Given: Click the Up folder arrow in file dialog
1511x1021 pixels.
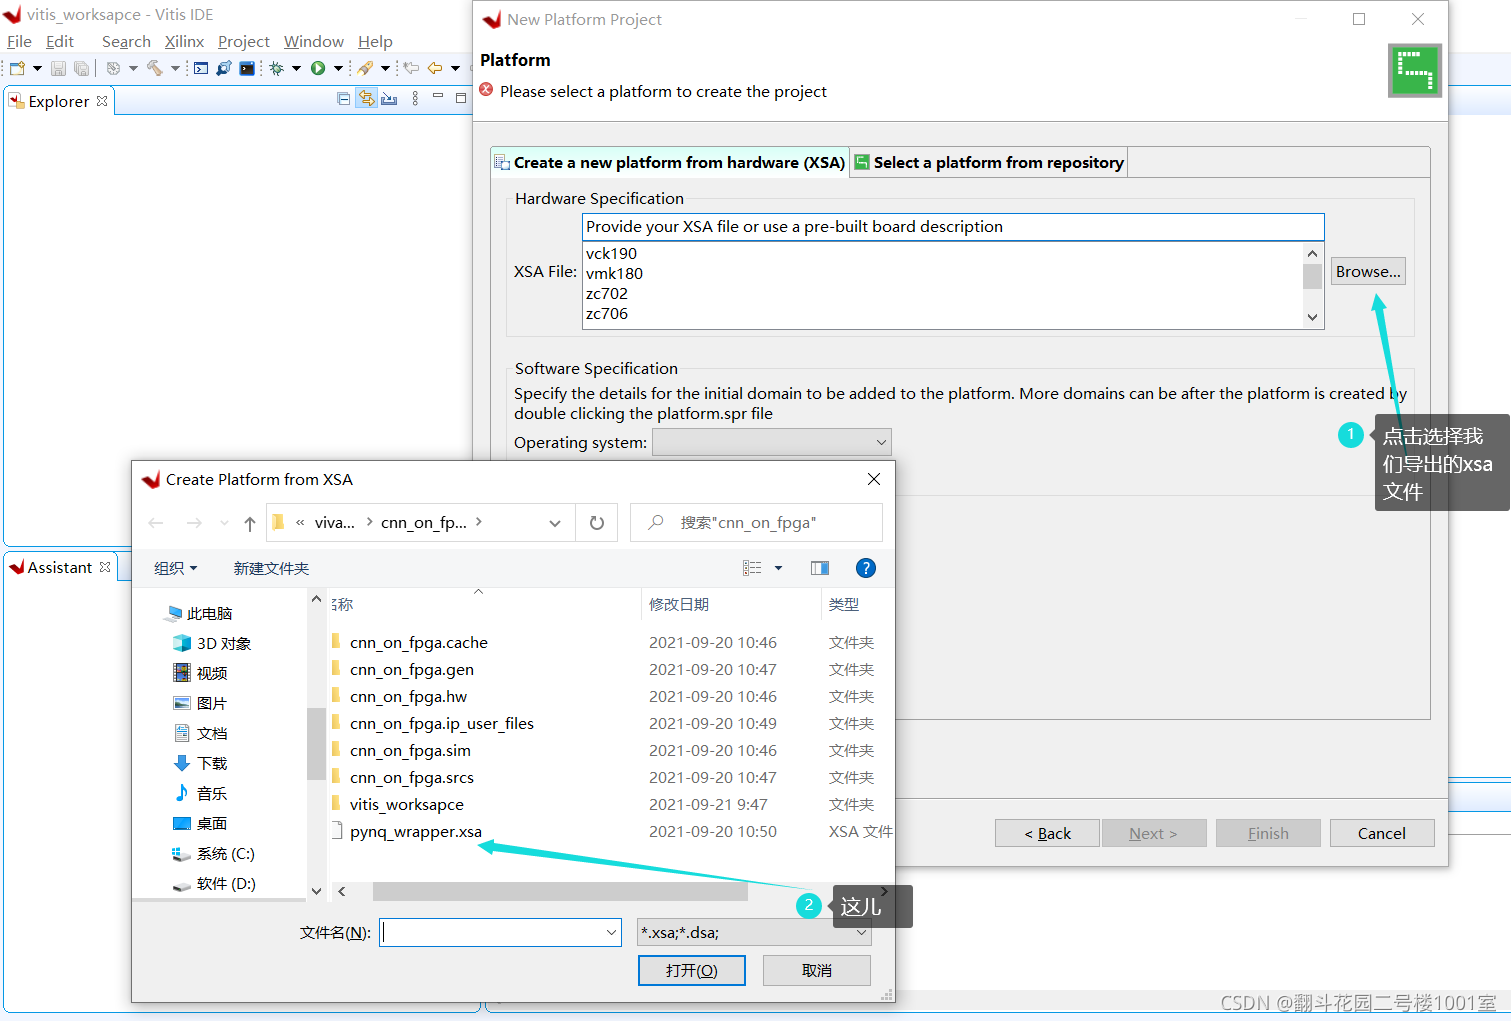Looking at the screenshot, I should click(x=250, y=523).
